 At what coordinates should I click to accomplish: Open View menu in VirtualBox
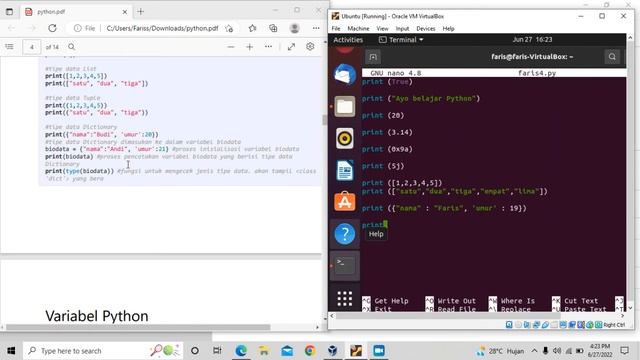[382, 29]
